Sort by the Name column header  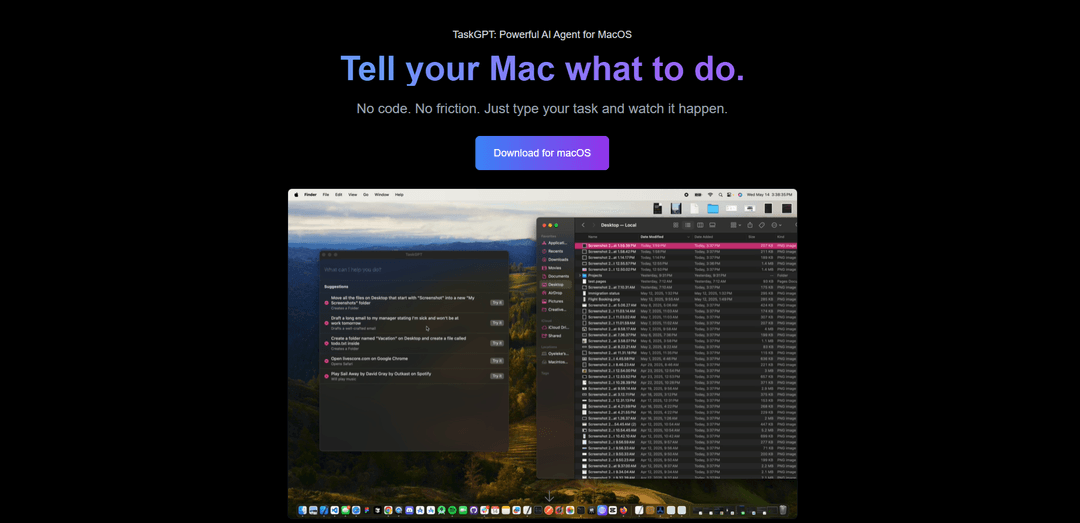pyautogui.click(x=592, y=237)
